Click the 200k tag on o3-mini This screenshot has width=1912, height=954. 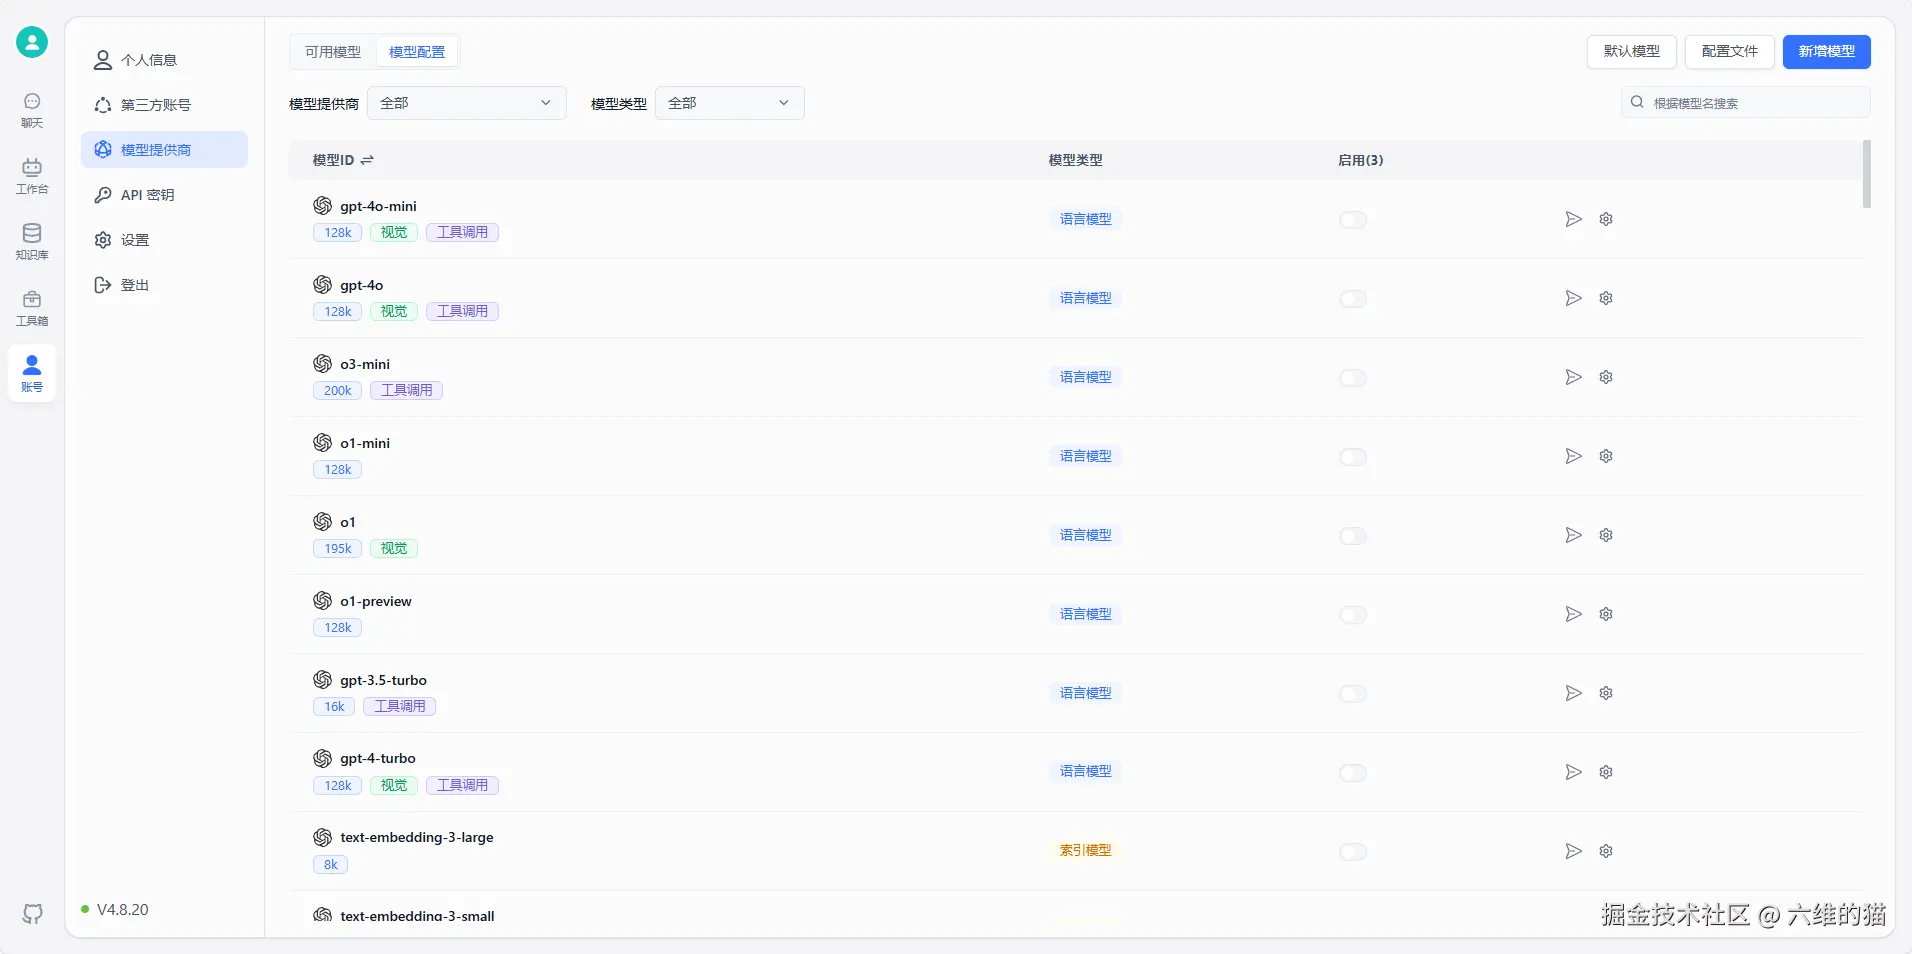coord(338,390)
